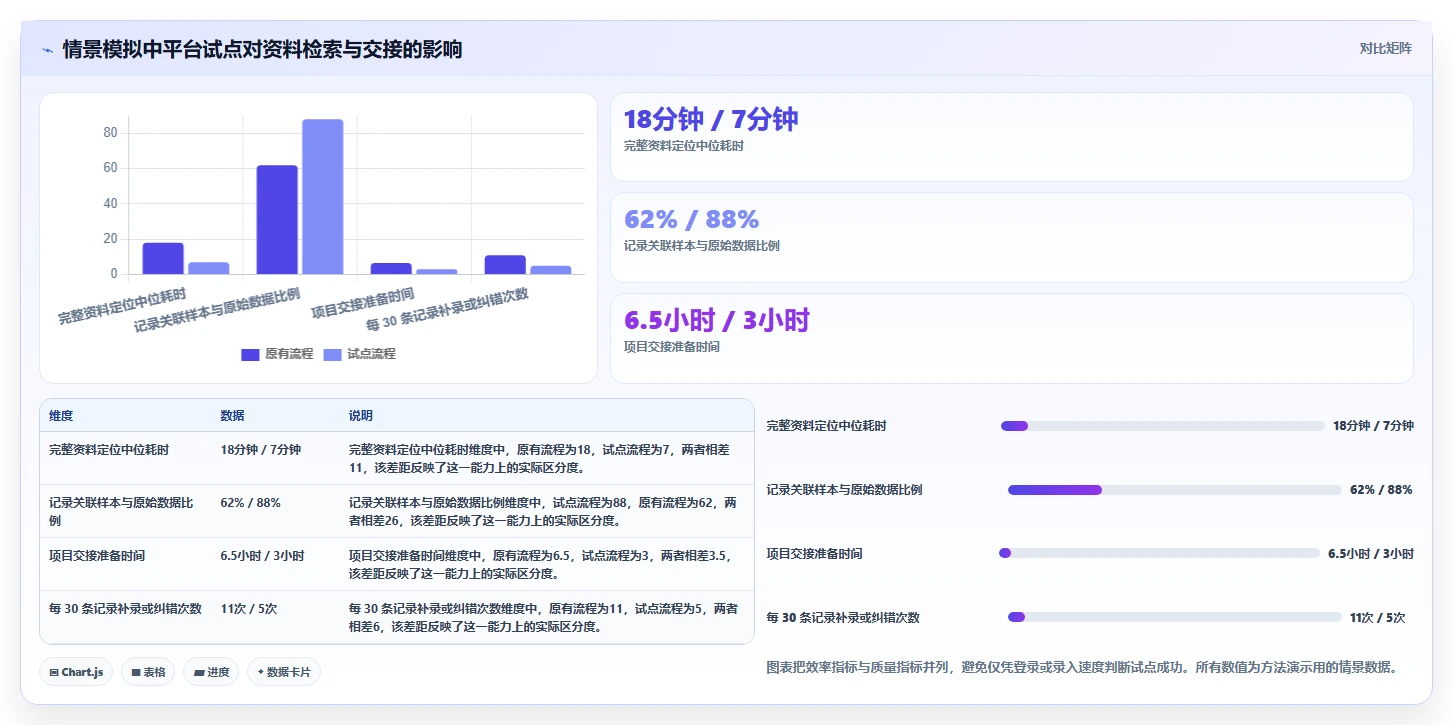The width and height of the screenshot is (1453, 725).
Task: Click the 说明 table column header
Action: click(x=361, y=416)
